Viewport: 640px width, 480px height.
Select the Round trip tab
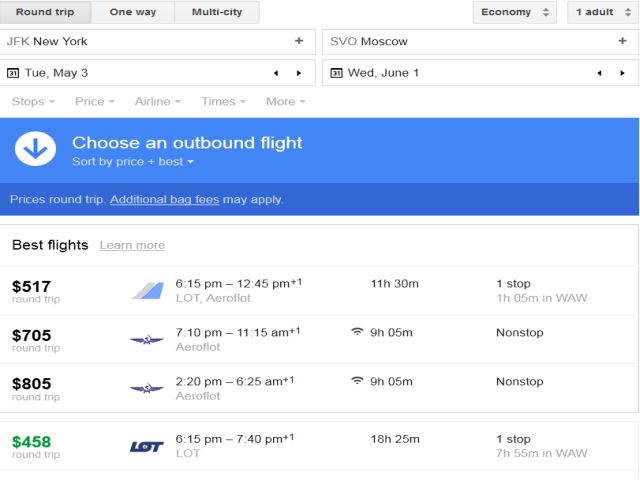coord(46,12)
